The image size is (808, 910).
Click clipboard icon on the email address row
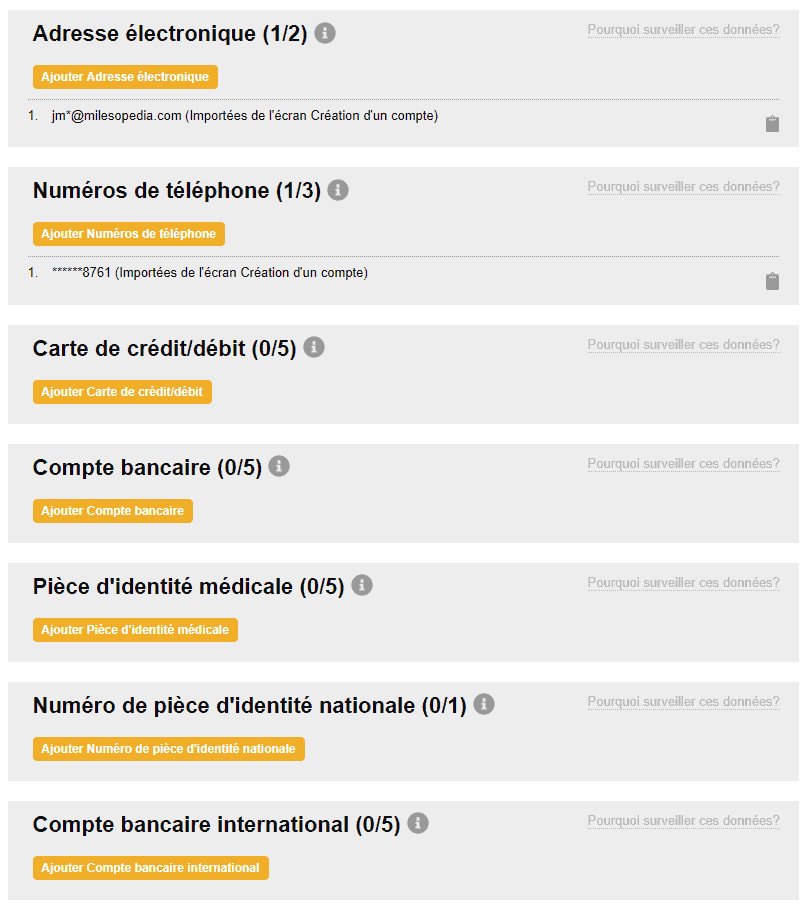[772, 124]
